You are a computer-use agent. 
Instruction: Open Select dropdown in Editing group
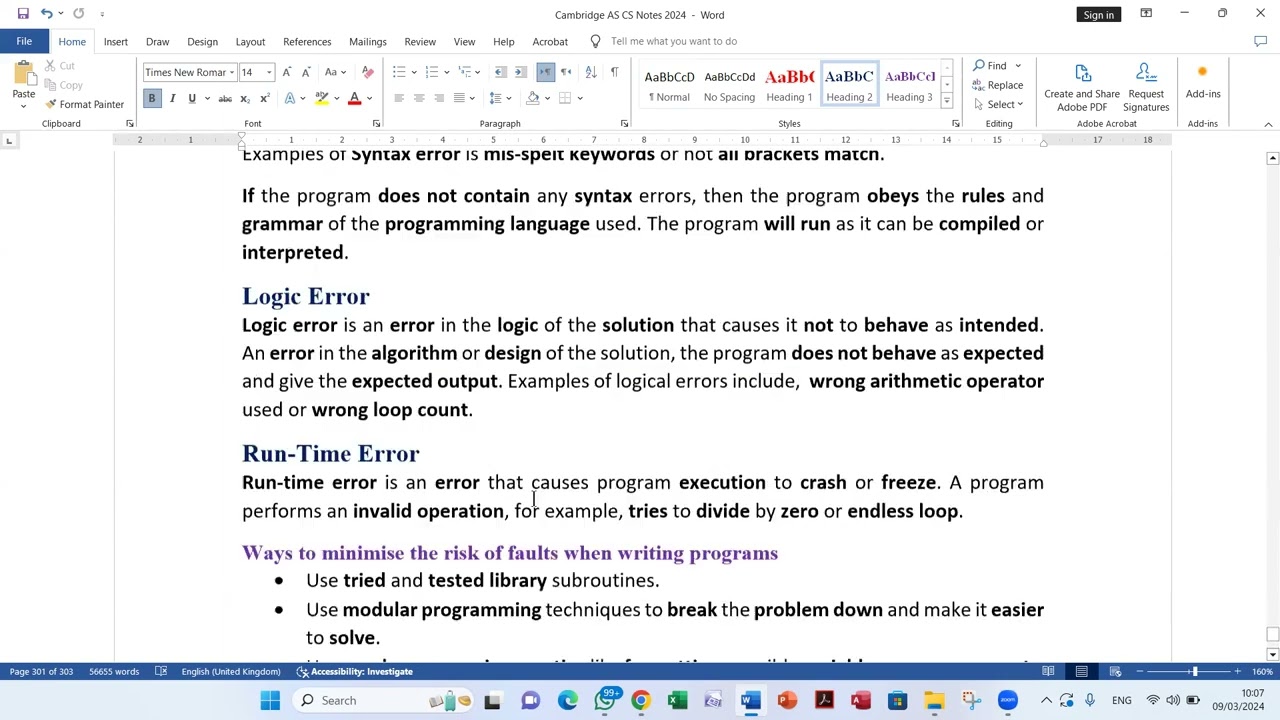tap(998, 104)
